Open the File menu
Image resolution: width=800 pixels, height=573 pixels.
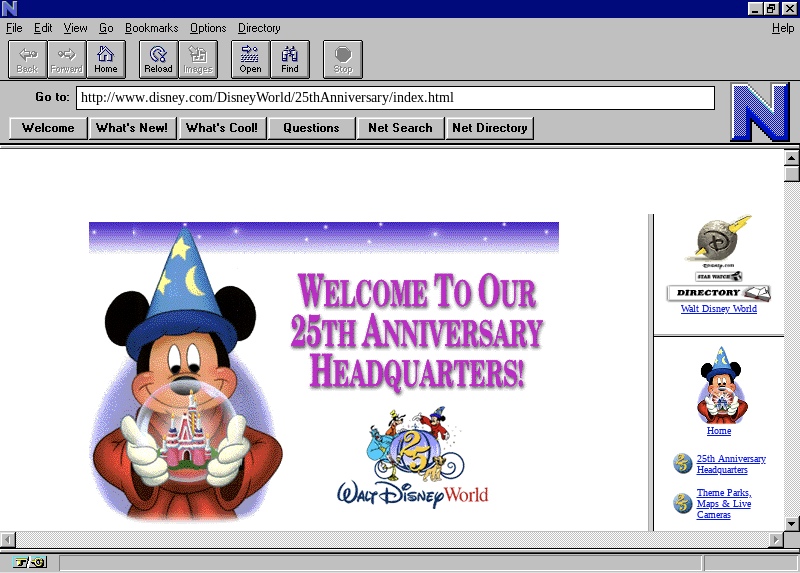click(14, 28)
